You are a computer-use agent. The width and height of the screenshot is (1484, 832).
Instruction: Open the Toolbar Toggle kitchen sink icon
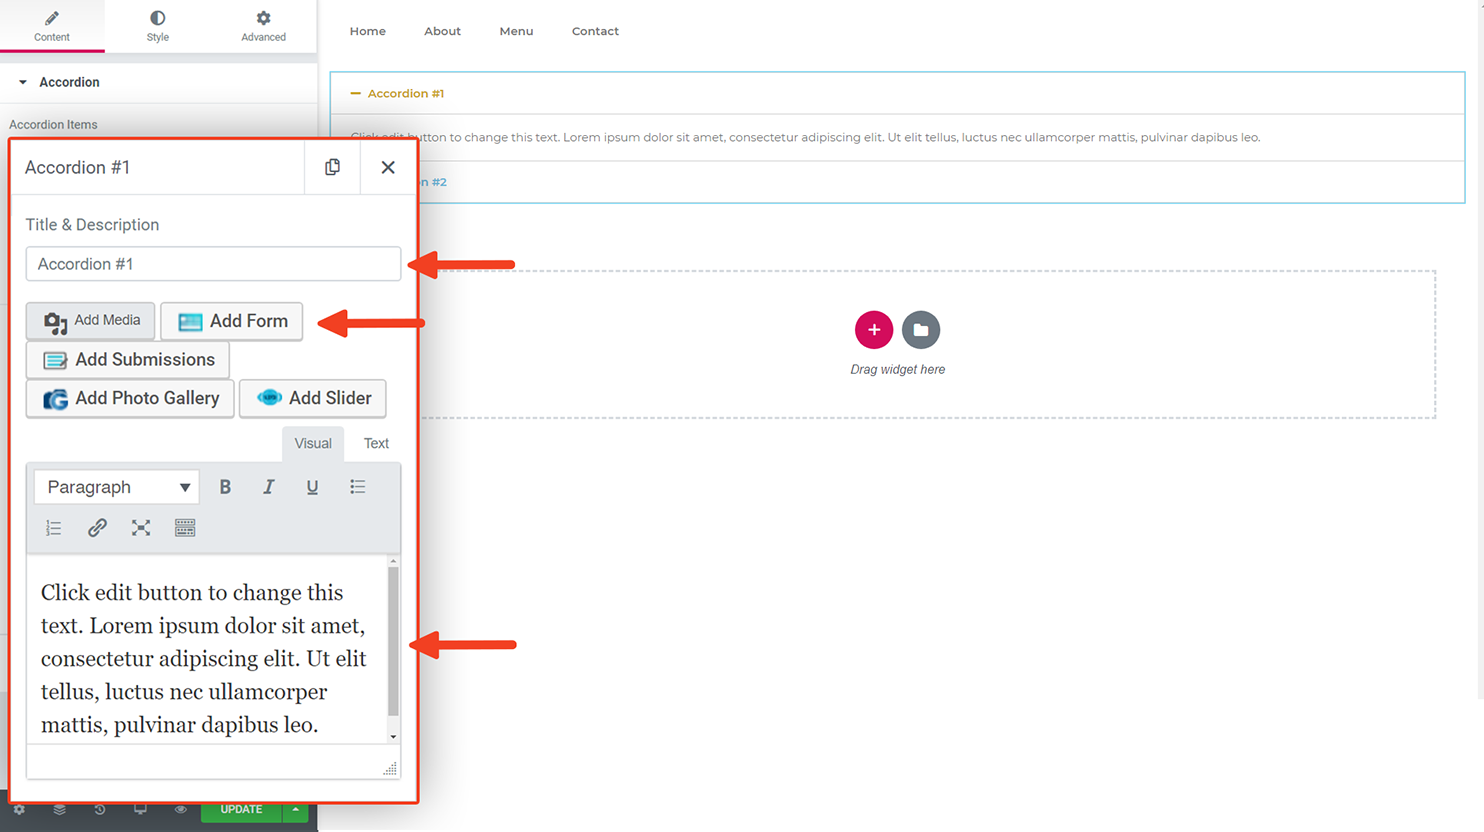click(185, 528)
